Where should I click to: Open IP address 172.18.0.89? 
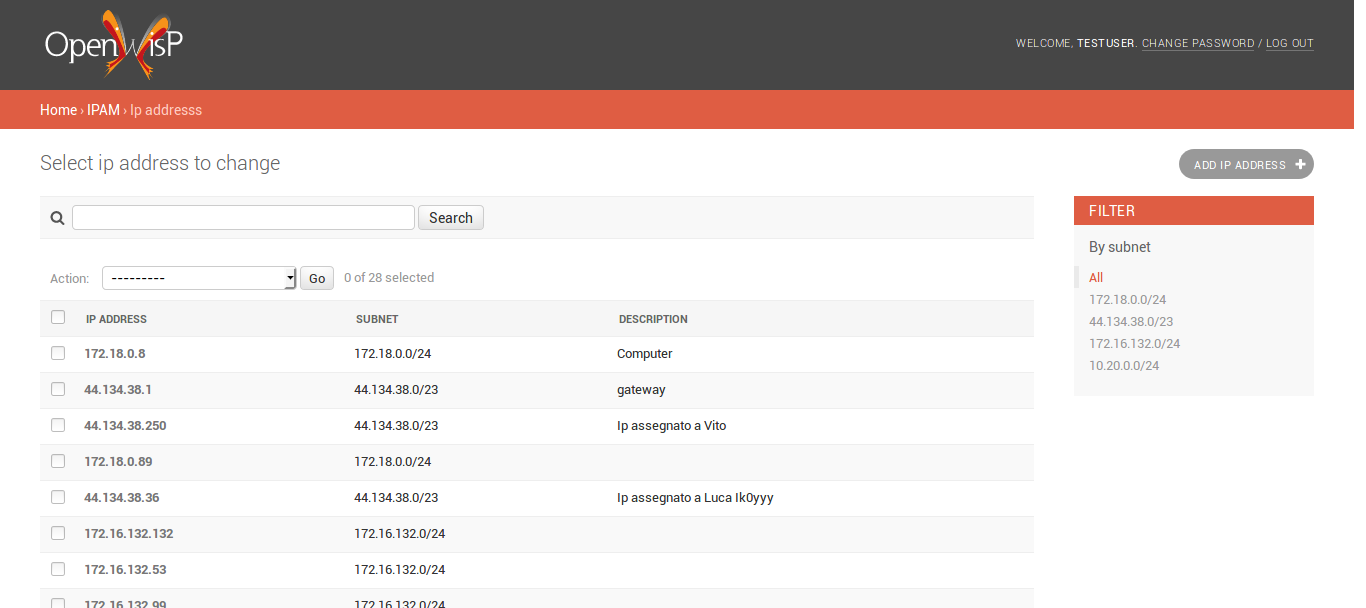118,461
